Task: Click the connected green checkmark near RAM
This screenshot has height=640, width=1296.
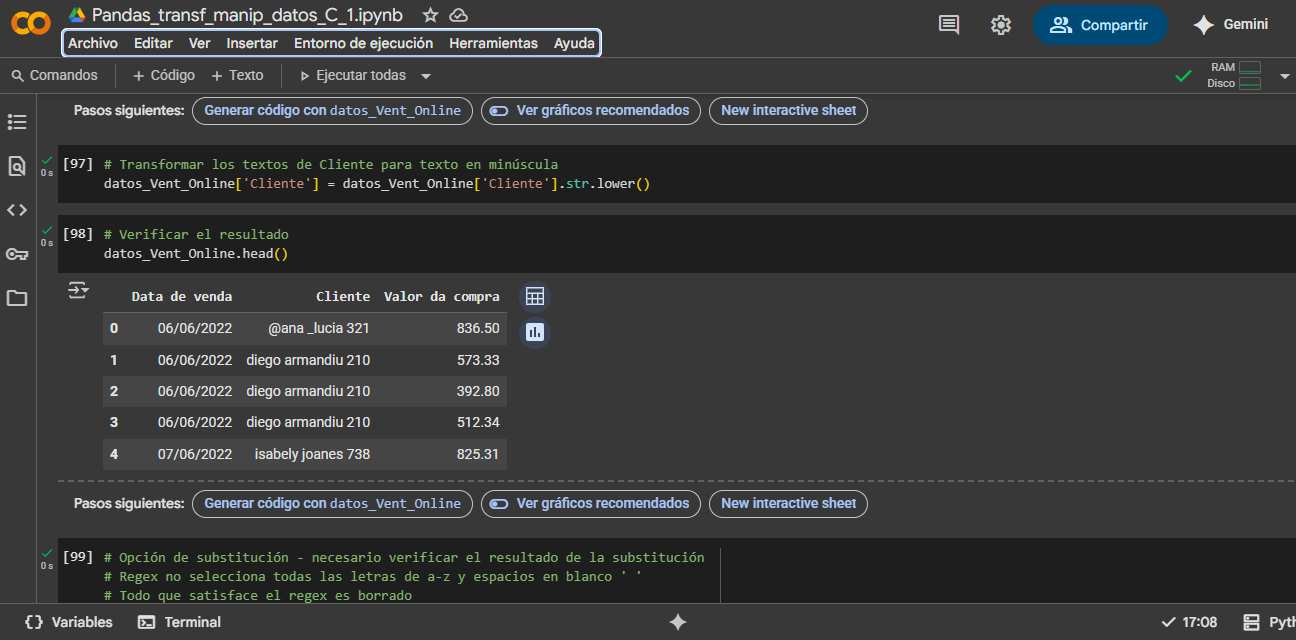Action: click(1183, 76)
